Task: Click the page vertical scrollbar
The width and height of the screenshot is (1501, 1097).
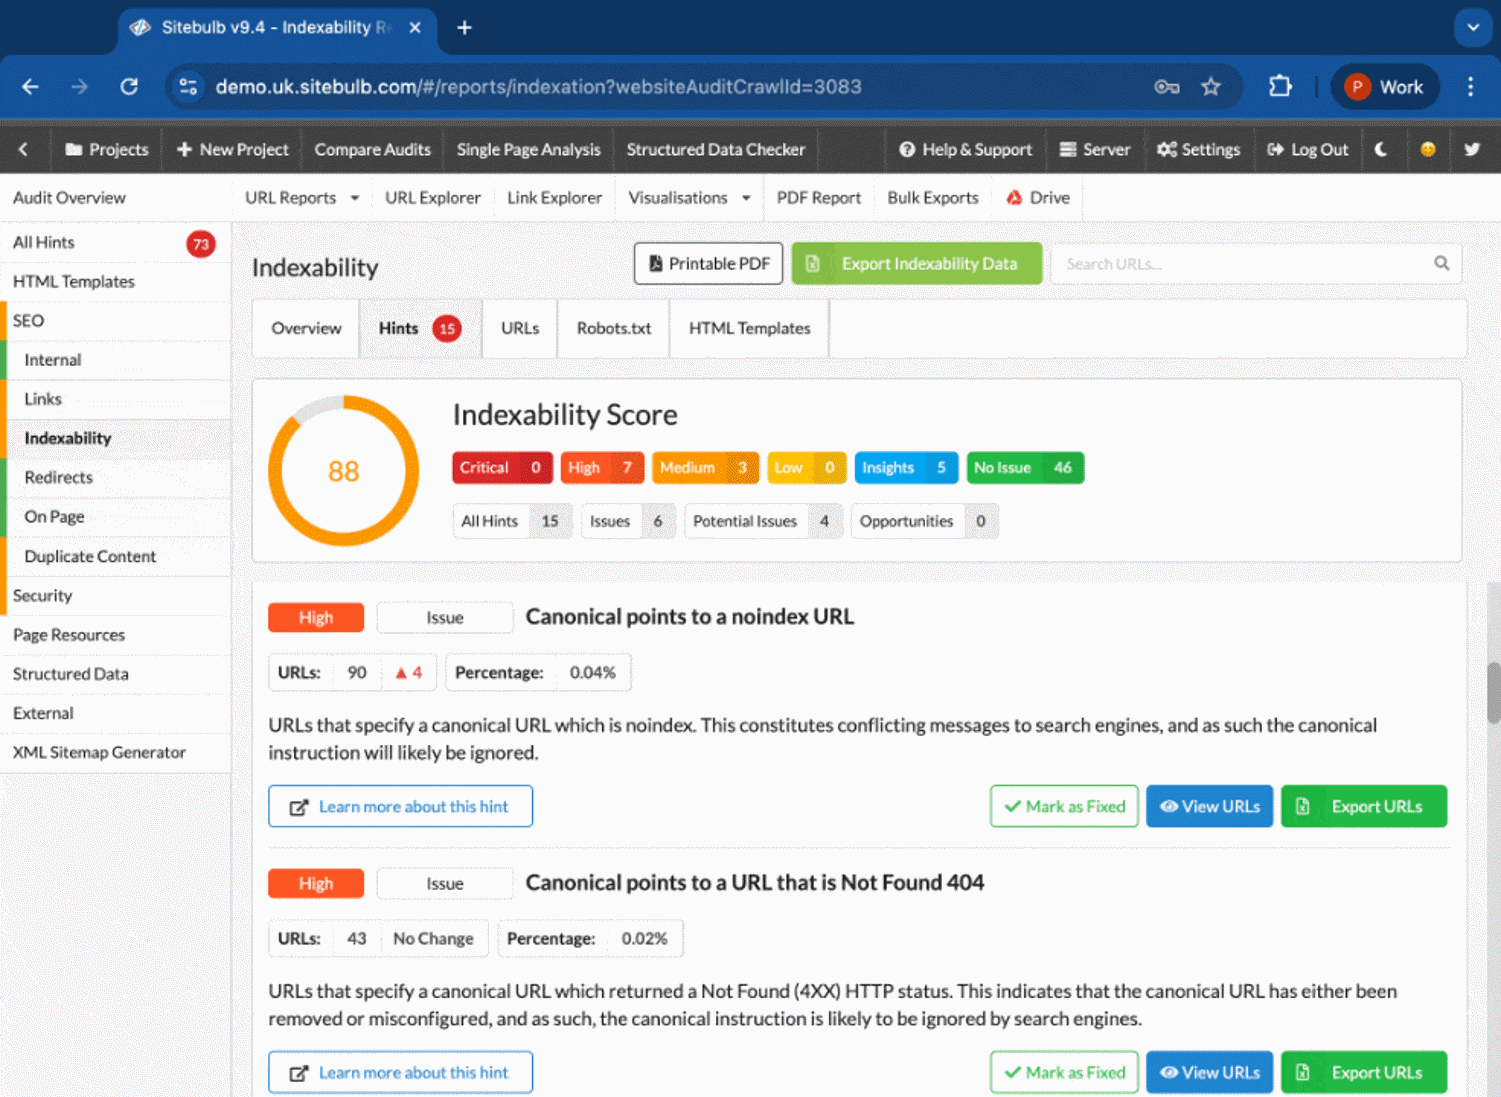Action: coord(1493,691)
